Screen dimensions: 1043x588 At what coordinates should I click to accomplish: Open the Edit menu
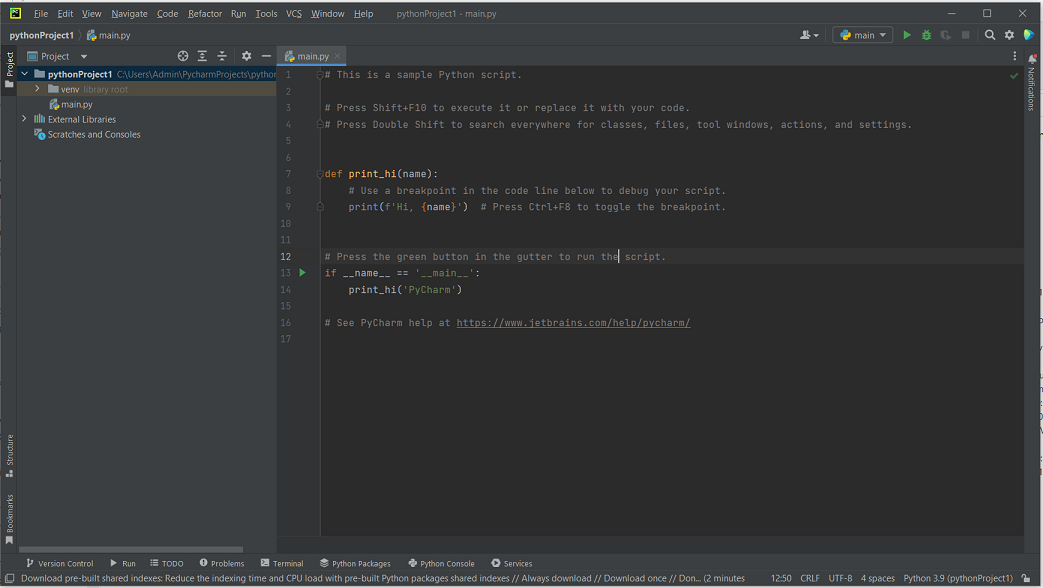(65, 14)
